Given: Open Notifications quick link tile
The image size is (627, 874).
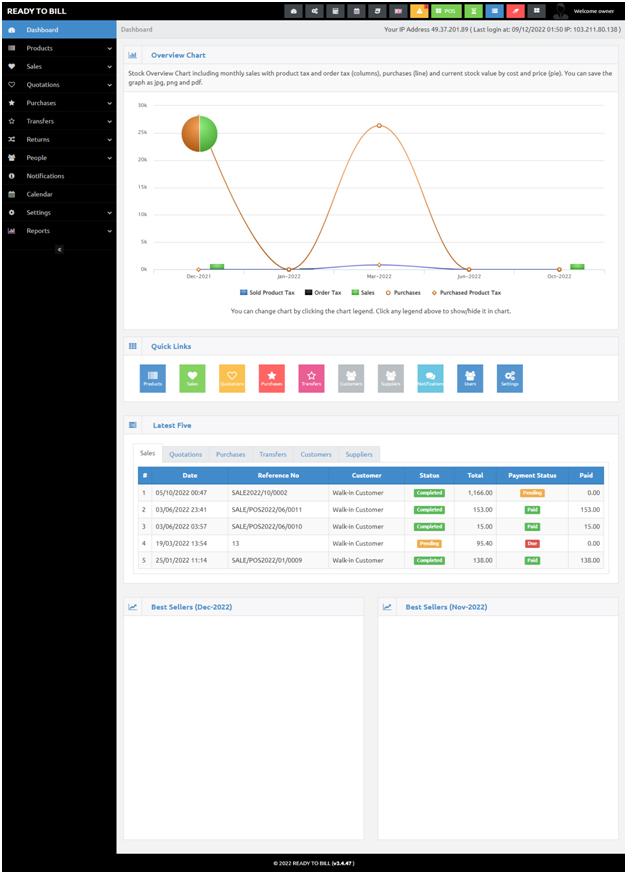Looking at the screenshot, I should pyautogui.click(x=430, y=378).
